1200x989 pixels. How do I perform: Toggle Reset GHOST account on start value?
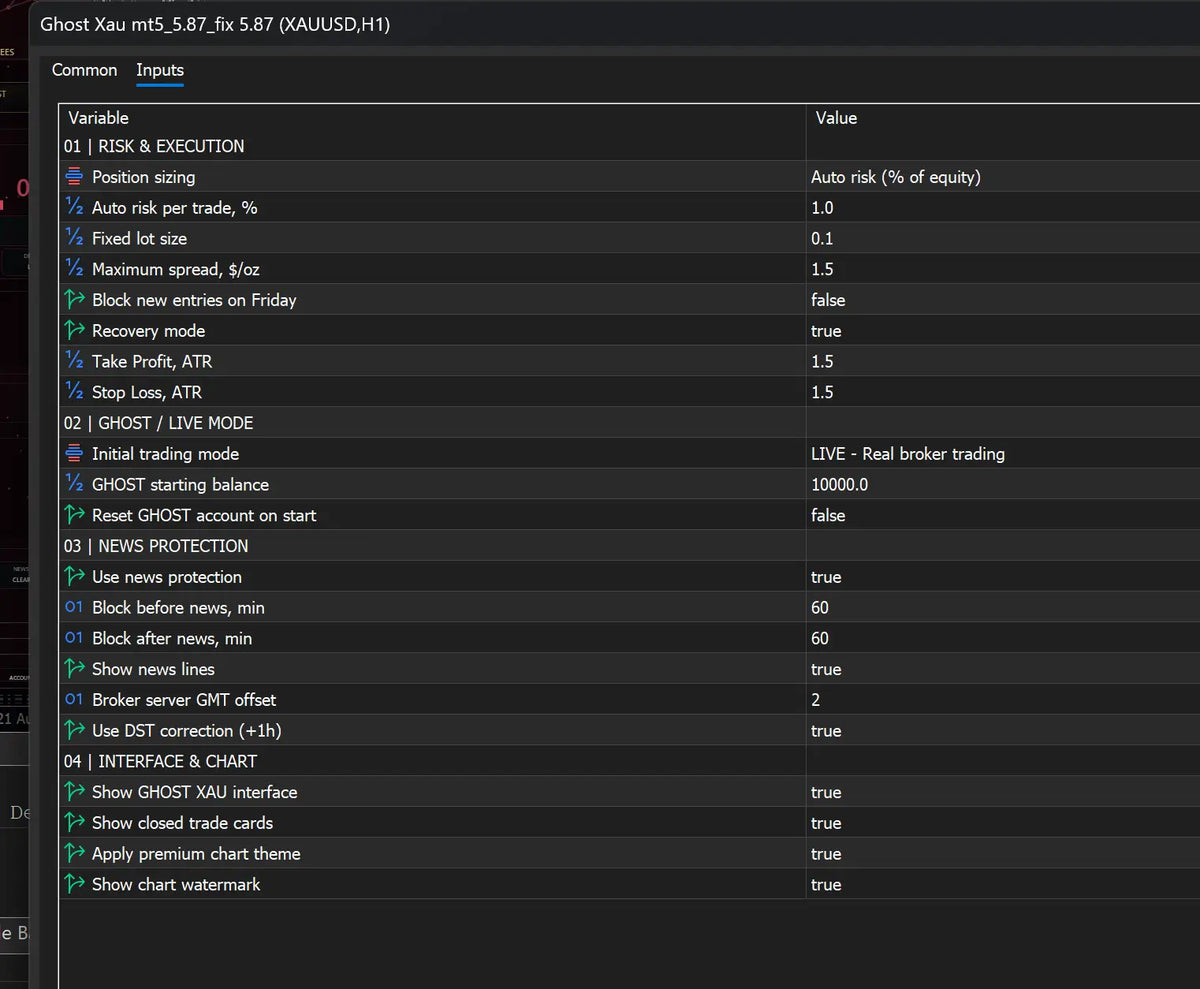point(1003,515)
